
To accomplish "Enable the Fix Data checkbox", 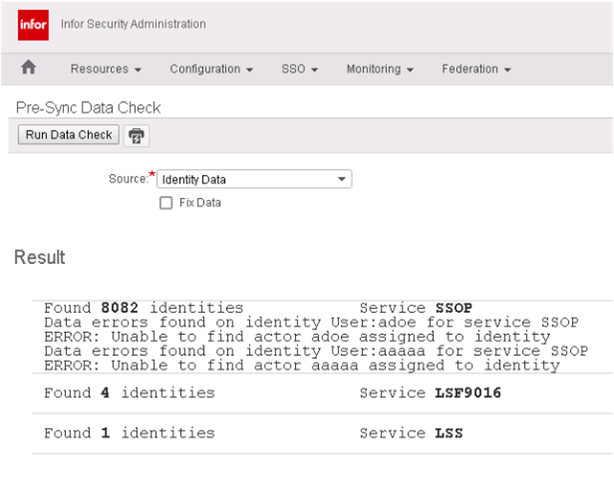I will click(x=166, y=203).
